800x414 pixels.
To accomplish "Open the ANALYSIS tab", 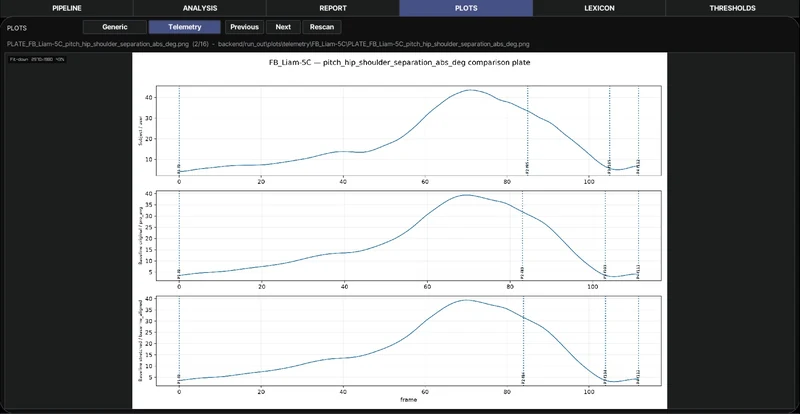I will (199, 8).
